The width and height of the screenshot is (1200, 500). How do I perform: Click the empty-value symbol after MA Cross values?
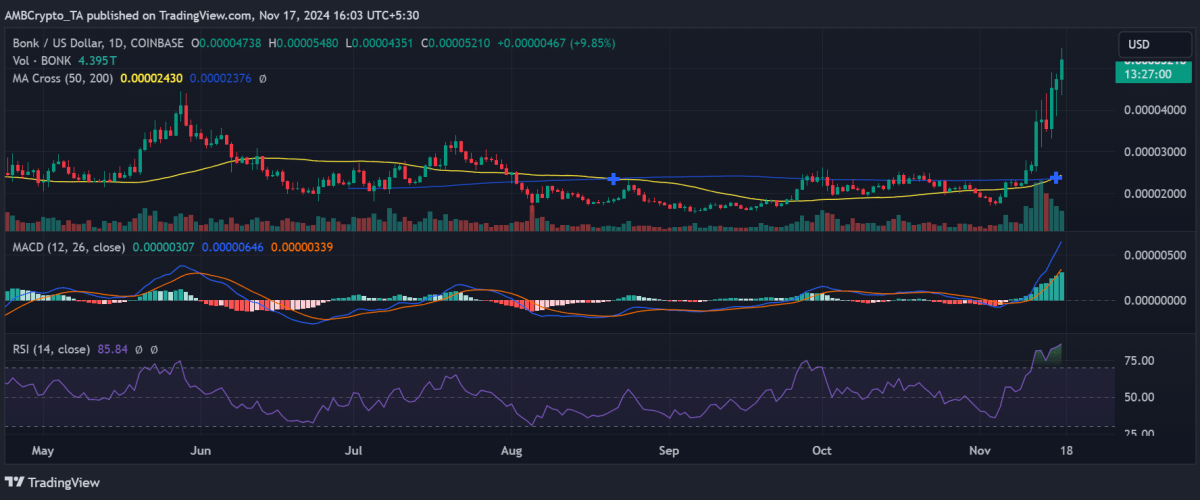pos(262,78)
